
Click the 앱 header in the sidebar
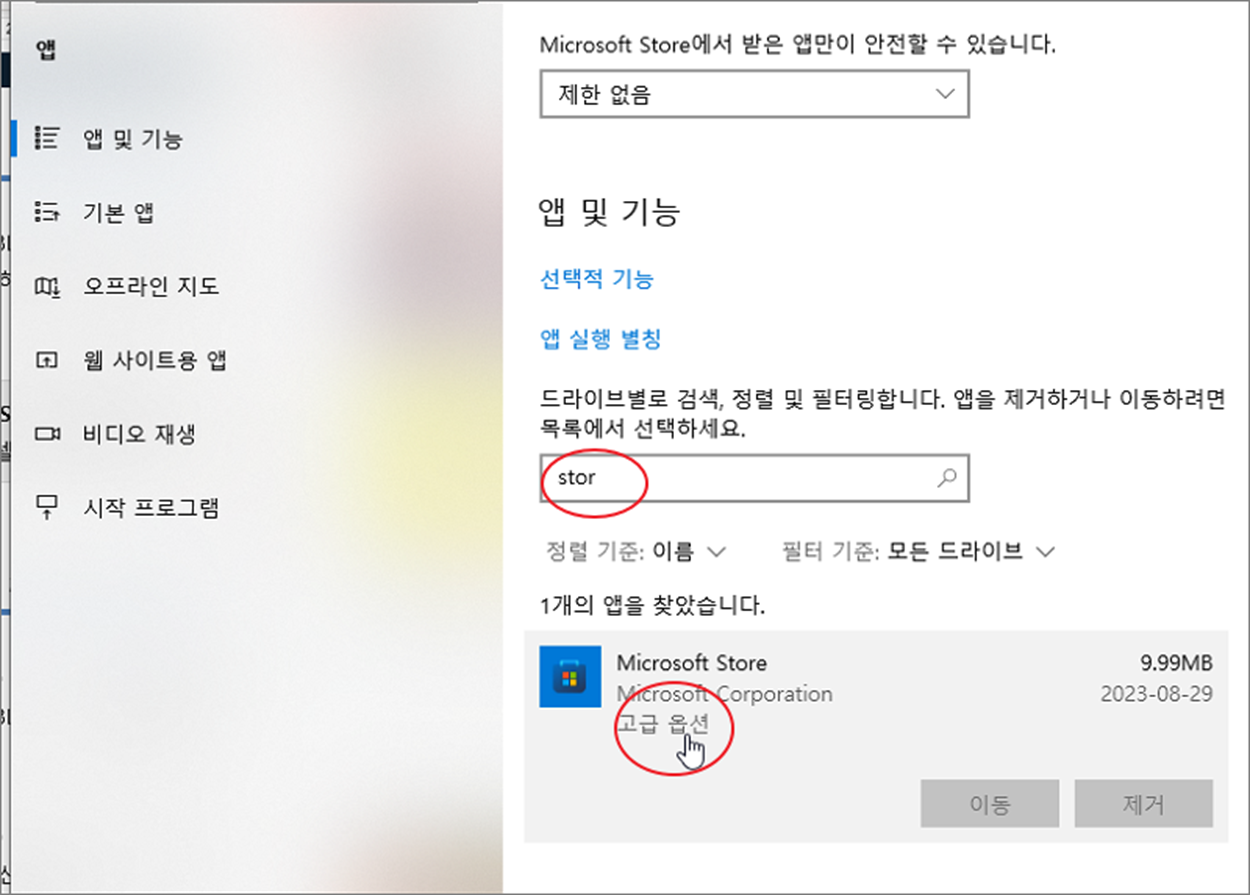pos(47,51)
